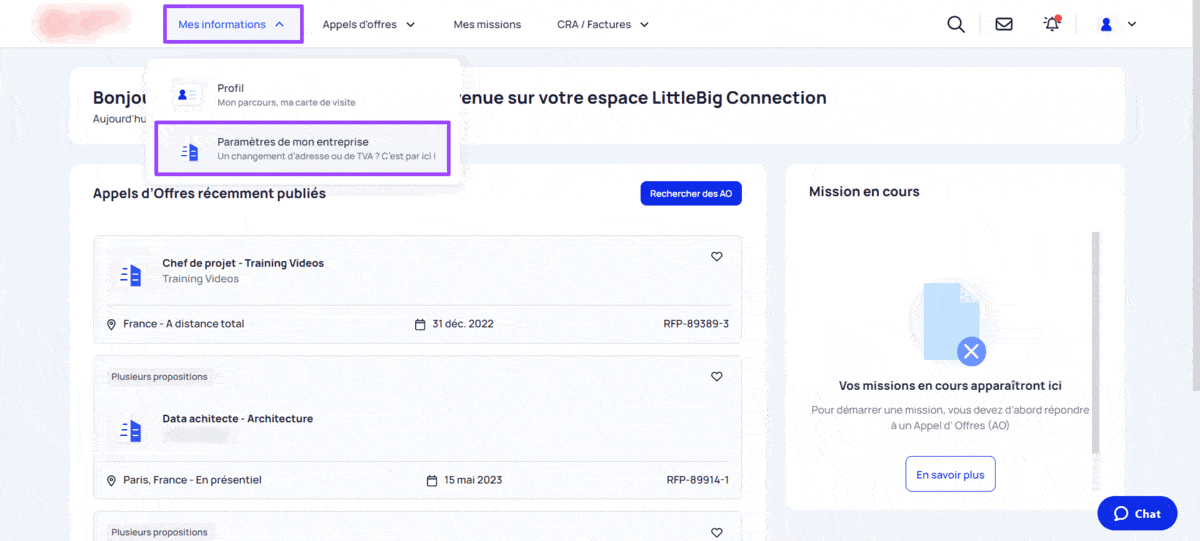Click the blurred company logo

82,24
